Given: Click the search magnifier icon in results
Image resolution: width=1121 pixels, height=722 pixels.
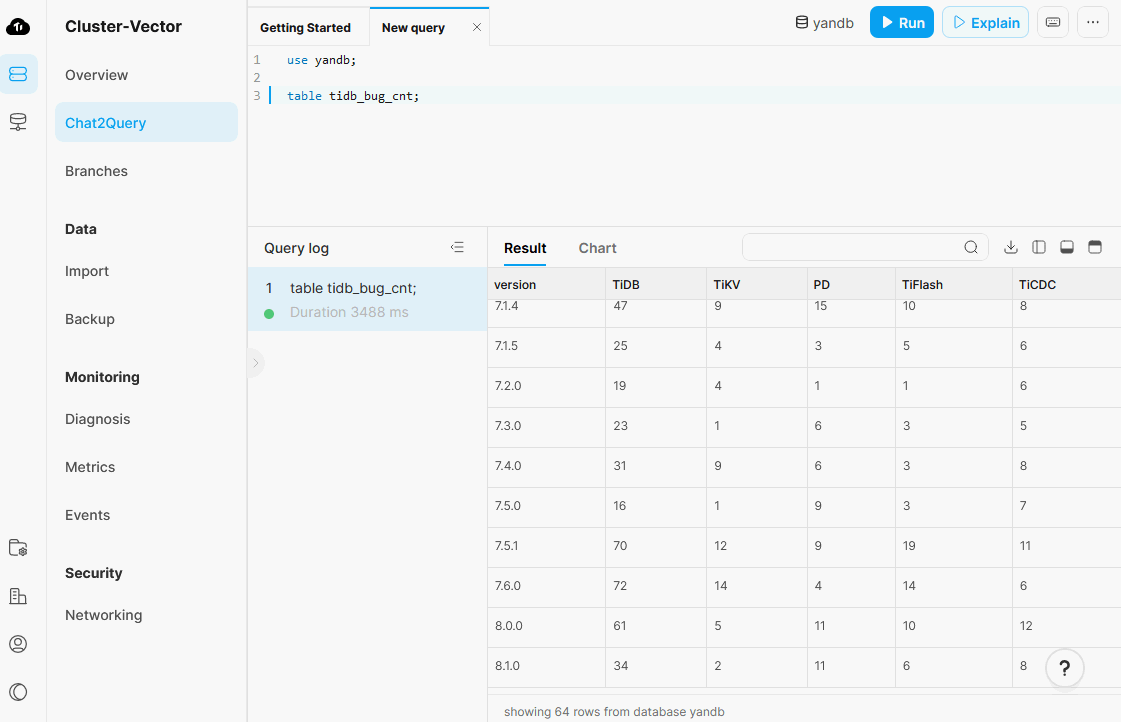Looking at the screenshot, I should click(971, 247).
